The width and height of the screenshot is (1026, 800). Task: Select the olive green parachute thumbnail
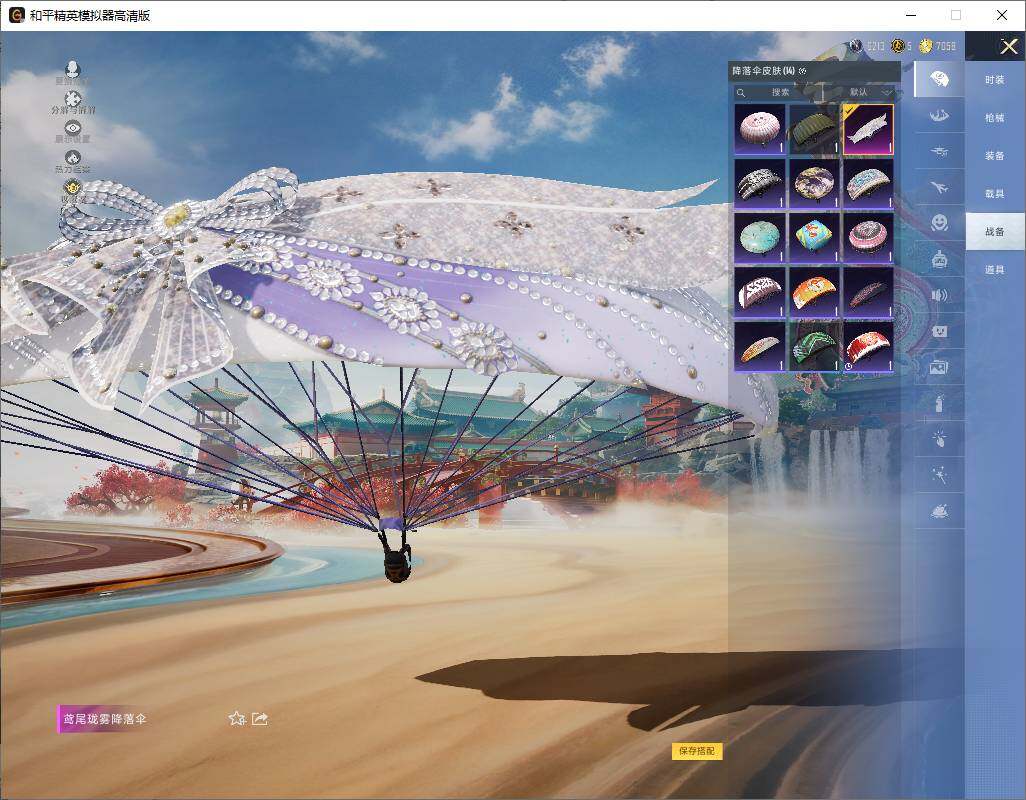coord(814,130)
